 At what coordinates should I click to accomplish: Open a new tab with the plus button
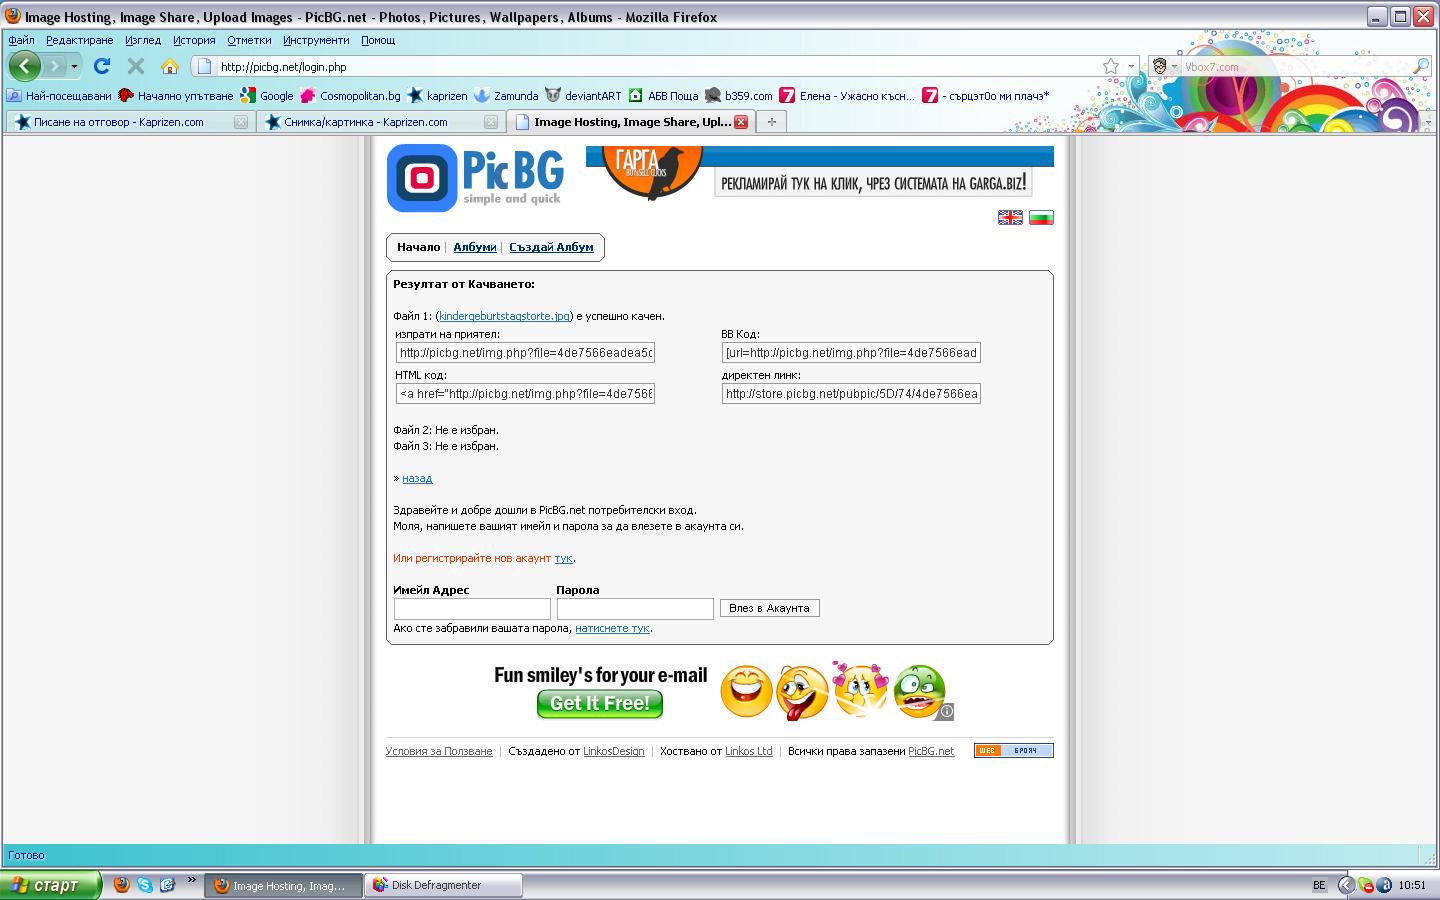(771, 122)
